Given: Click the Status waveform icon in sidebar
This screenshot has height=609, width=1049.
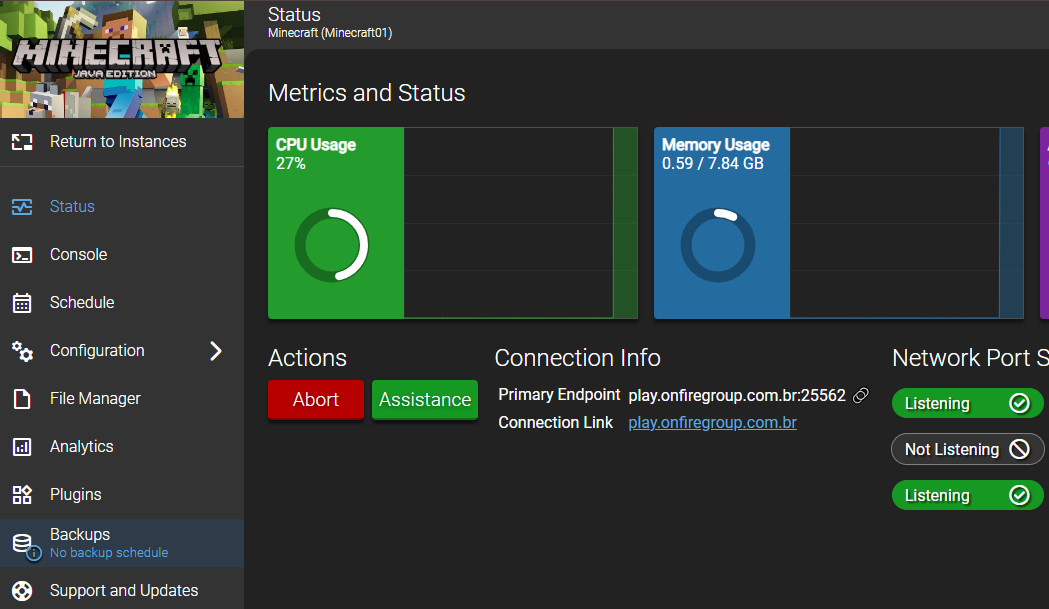Looking at the screenshot, I should pos(22,207).
